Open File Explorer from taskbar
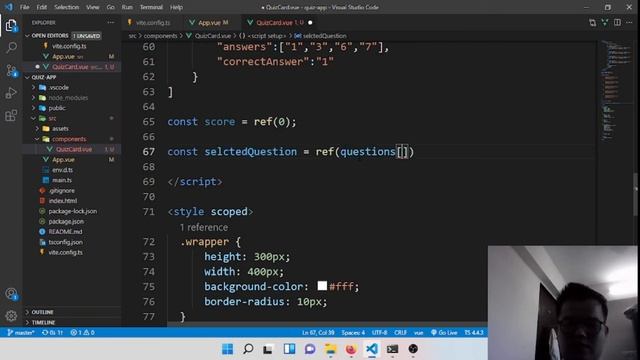Image resolution: width=640 pixels, height=360 pixels. pos(330,349)
